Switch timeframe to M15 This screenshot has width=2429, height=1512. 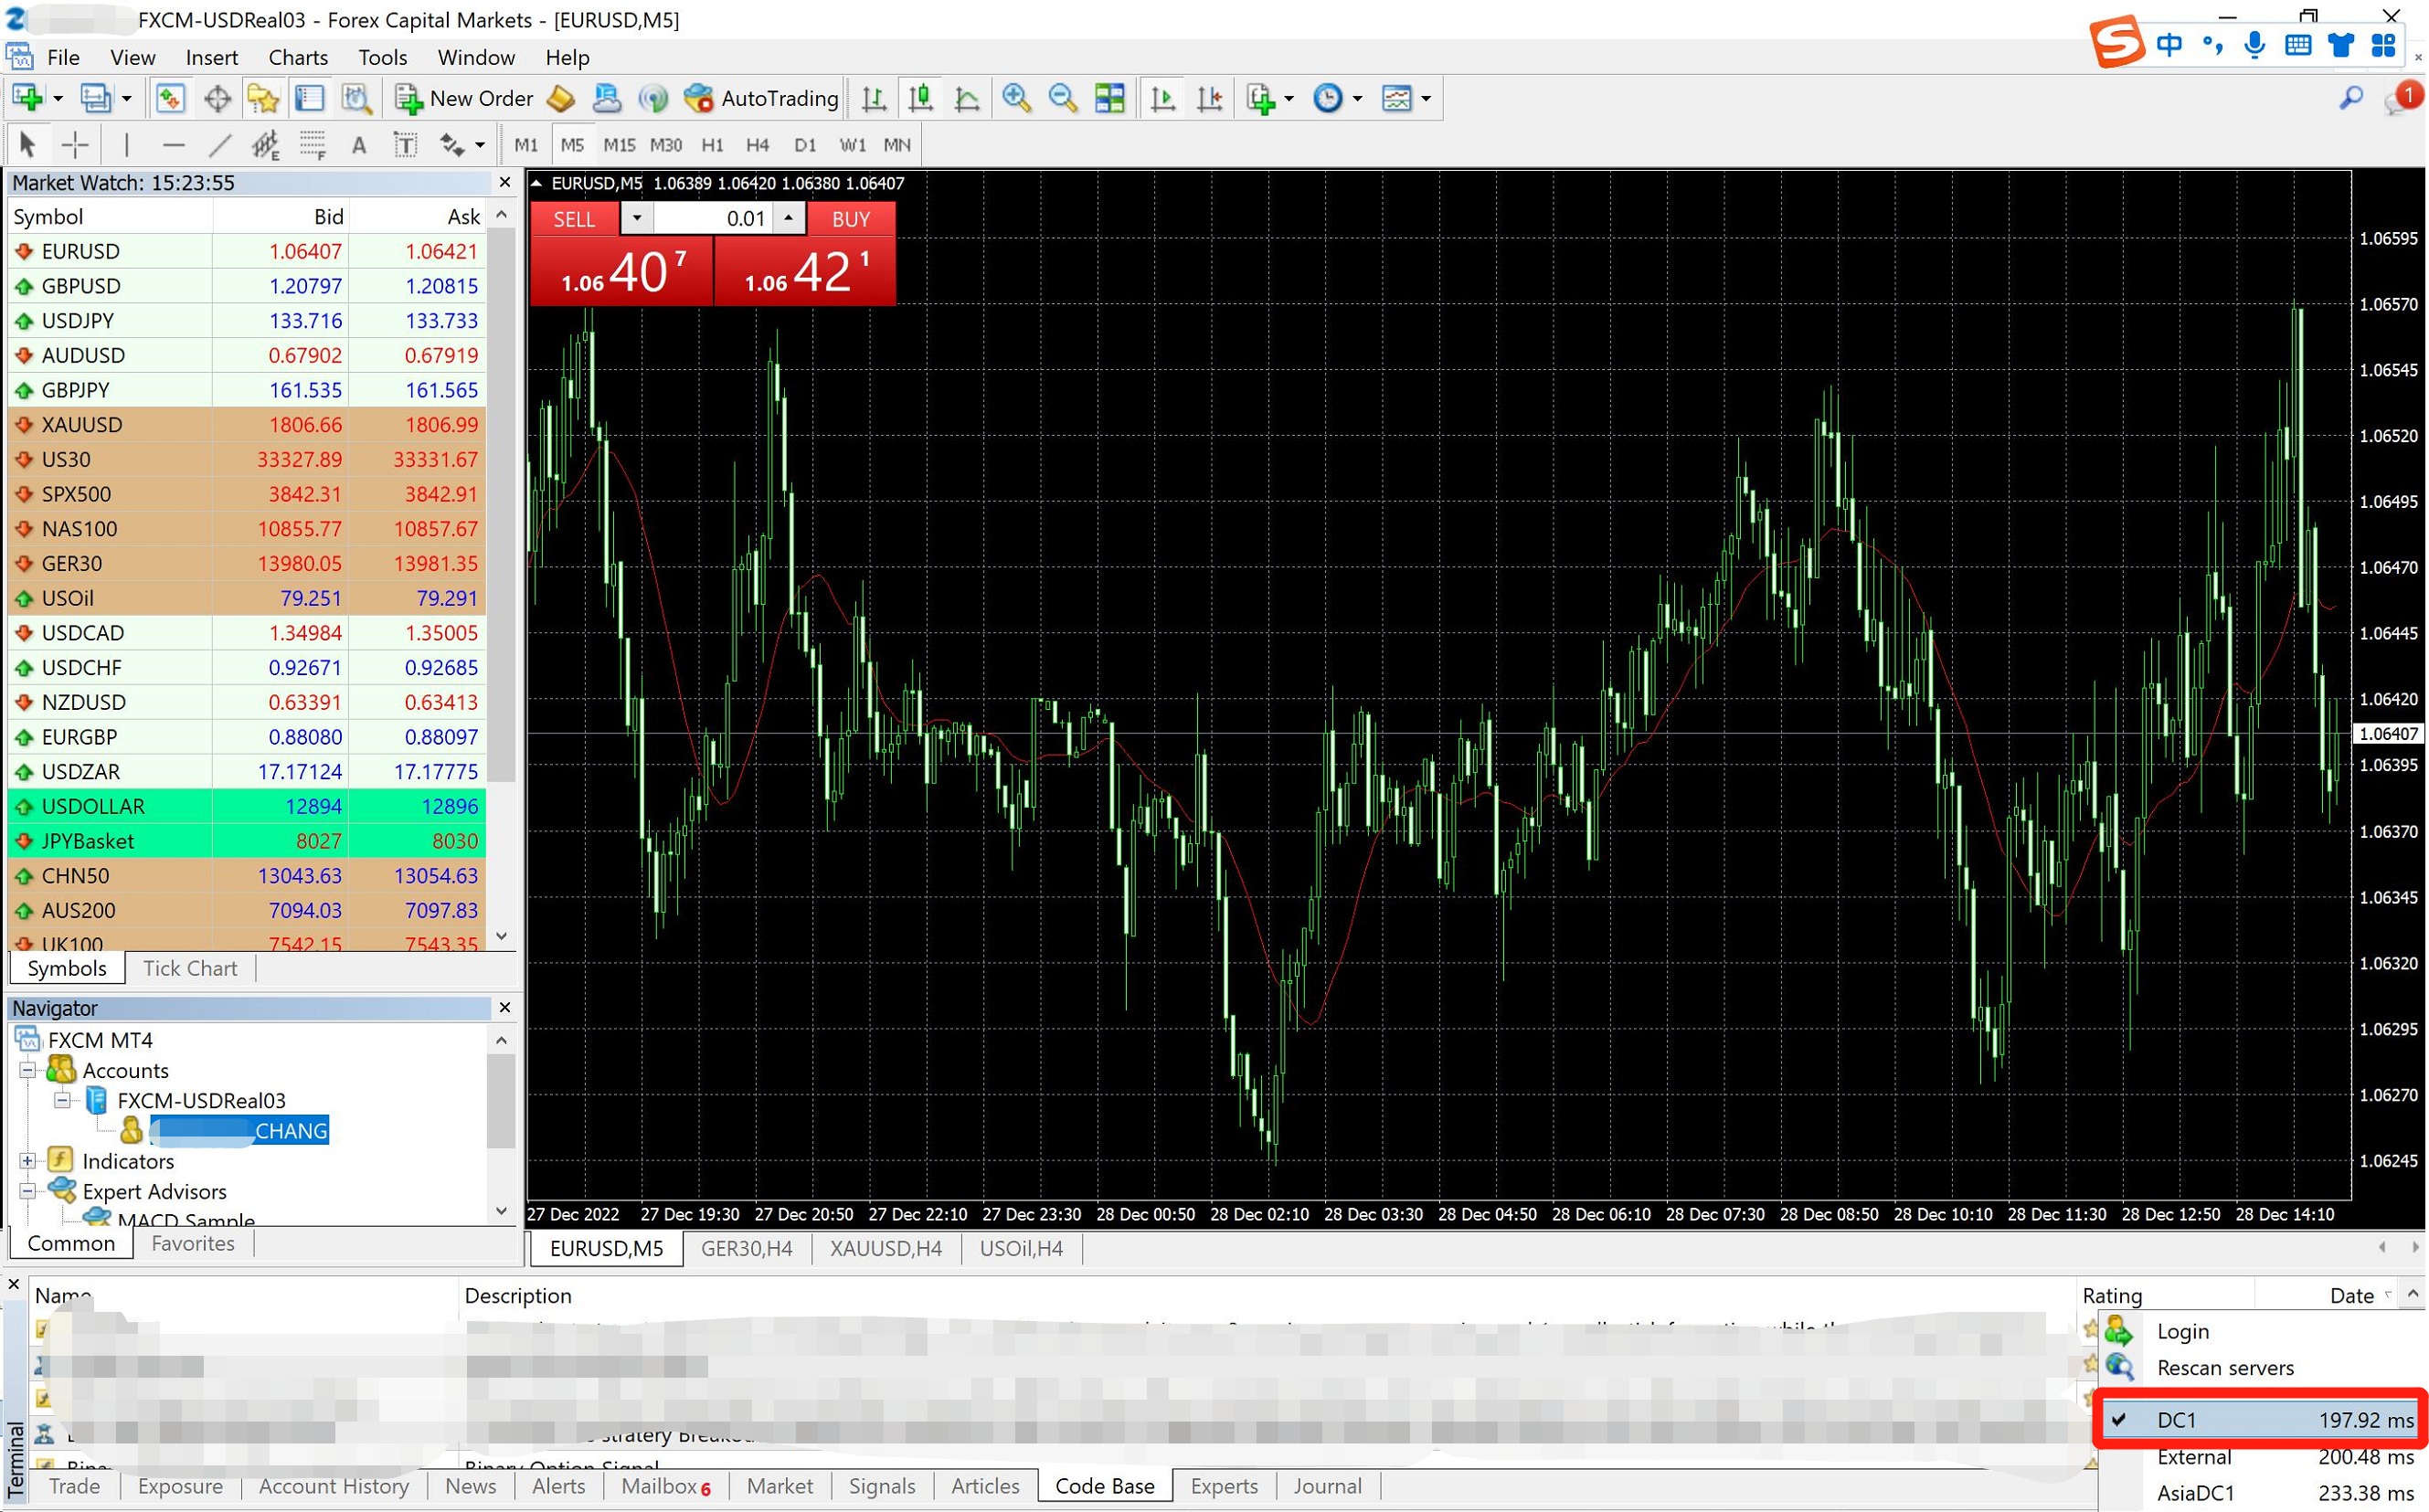(619, 145)
